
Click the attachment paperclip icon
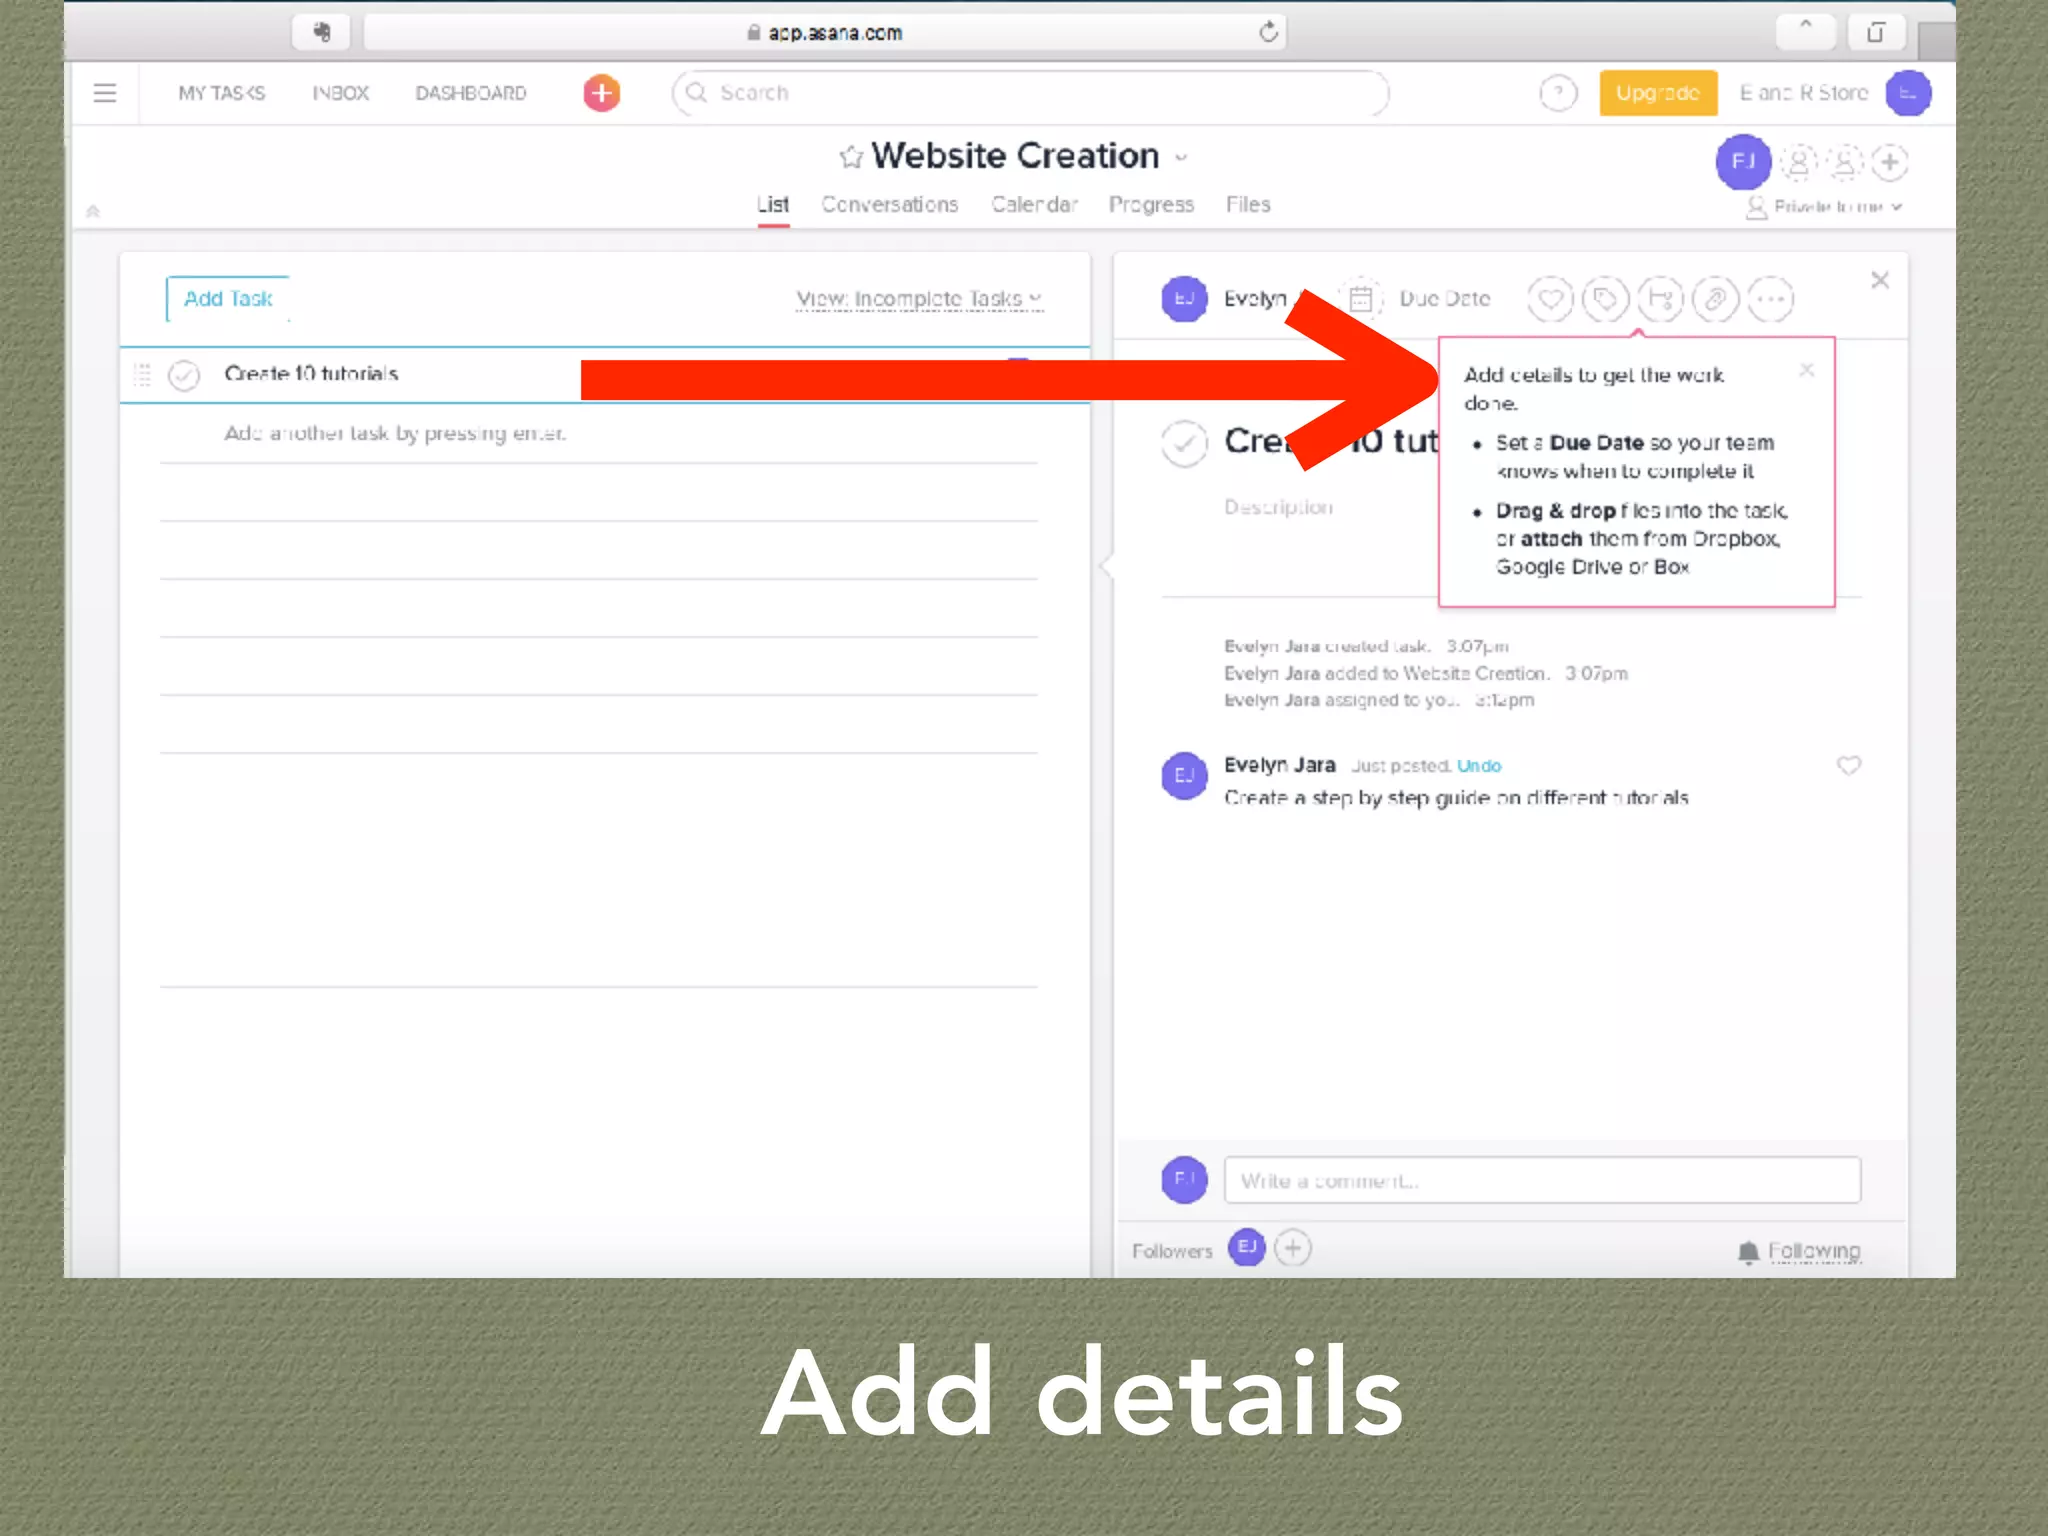[1715, 299]
